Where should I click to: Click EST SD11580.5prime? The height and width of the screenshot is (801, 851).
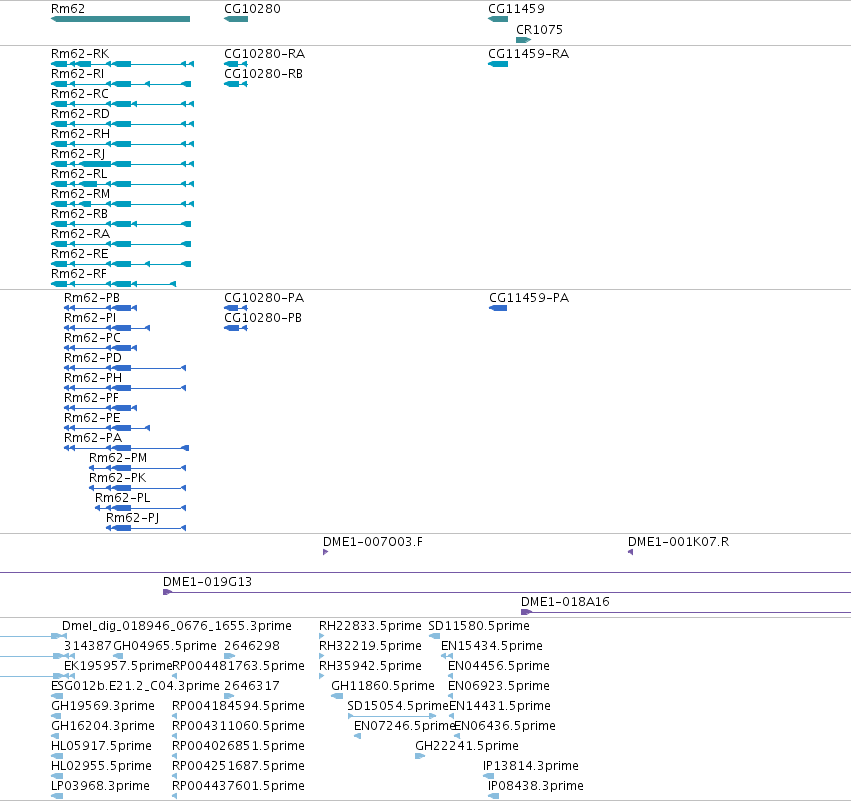(479, 626)
